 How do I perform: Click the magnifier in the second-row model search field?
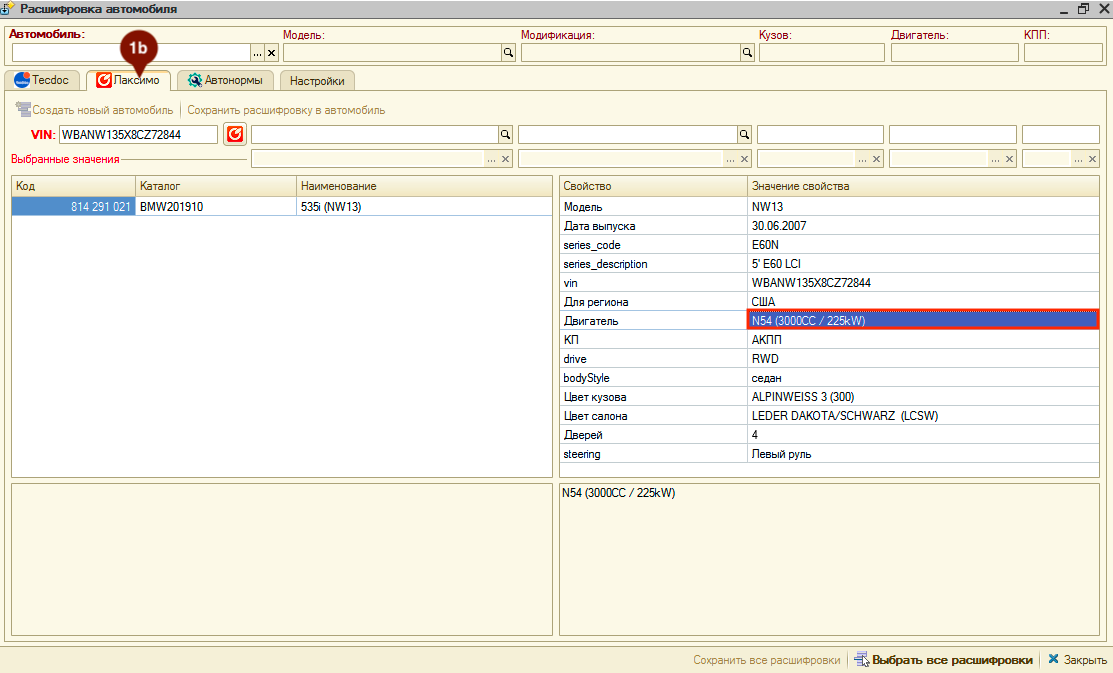pos(505,134)
